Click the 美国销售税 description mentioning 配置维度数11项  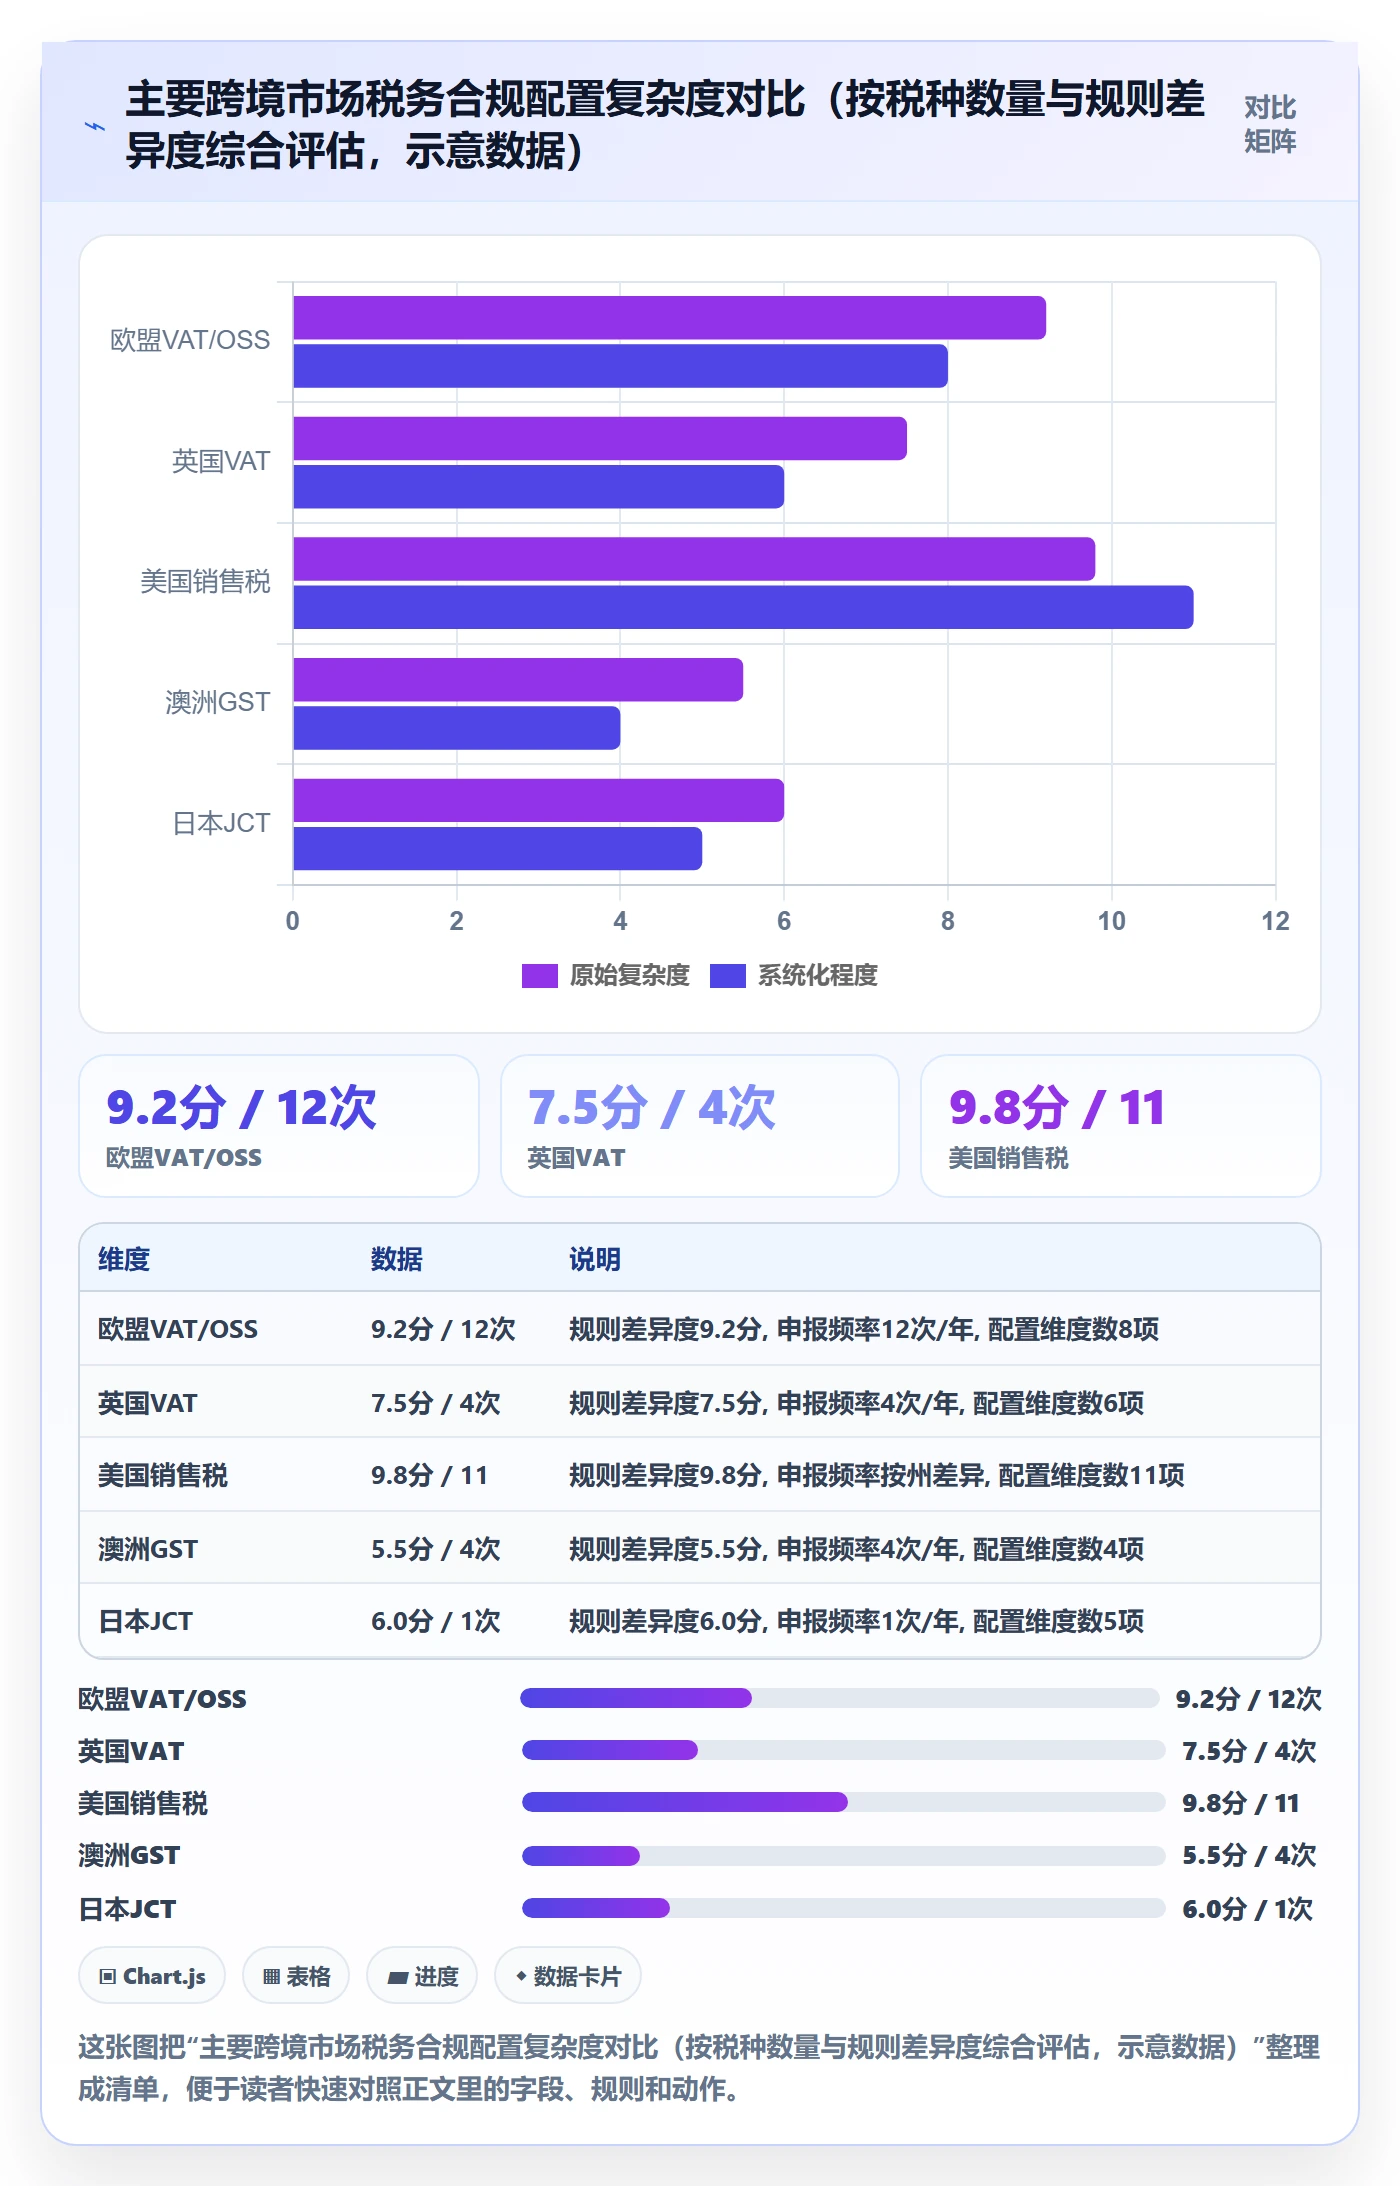876,1475
